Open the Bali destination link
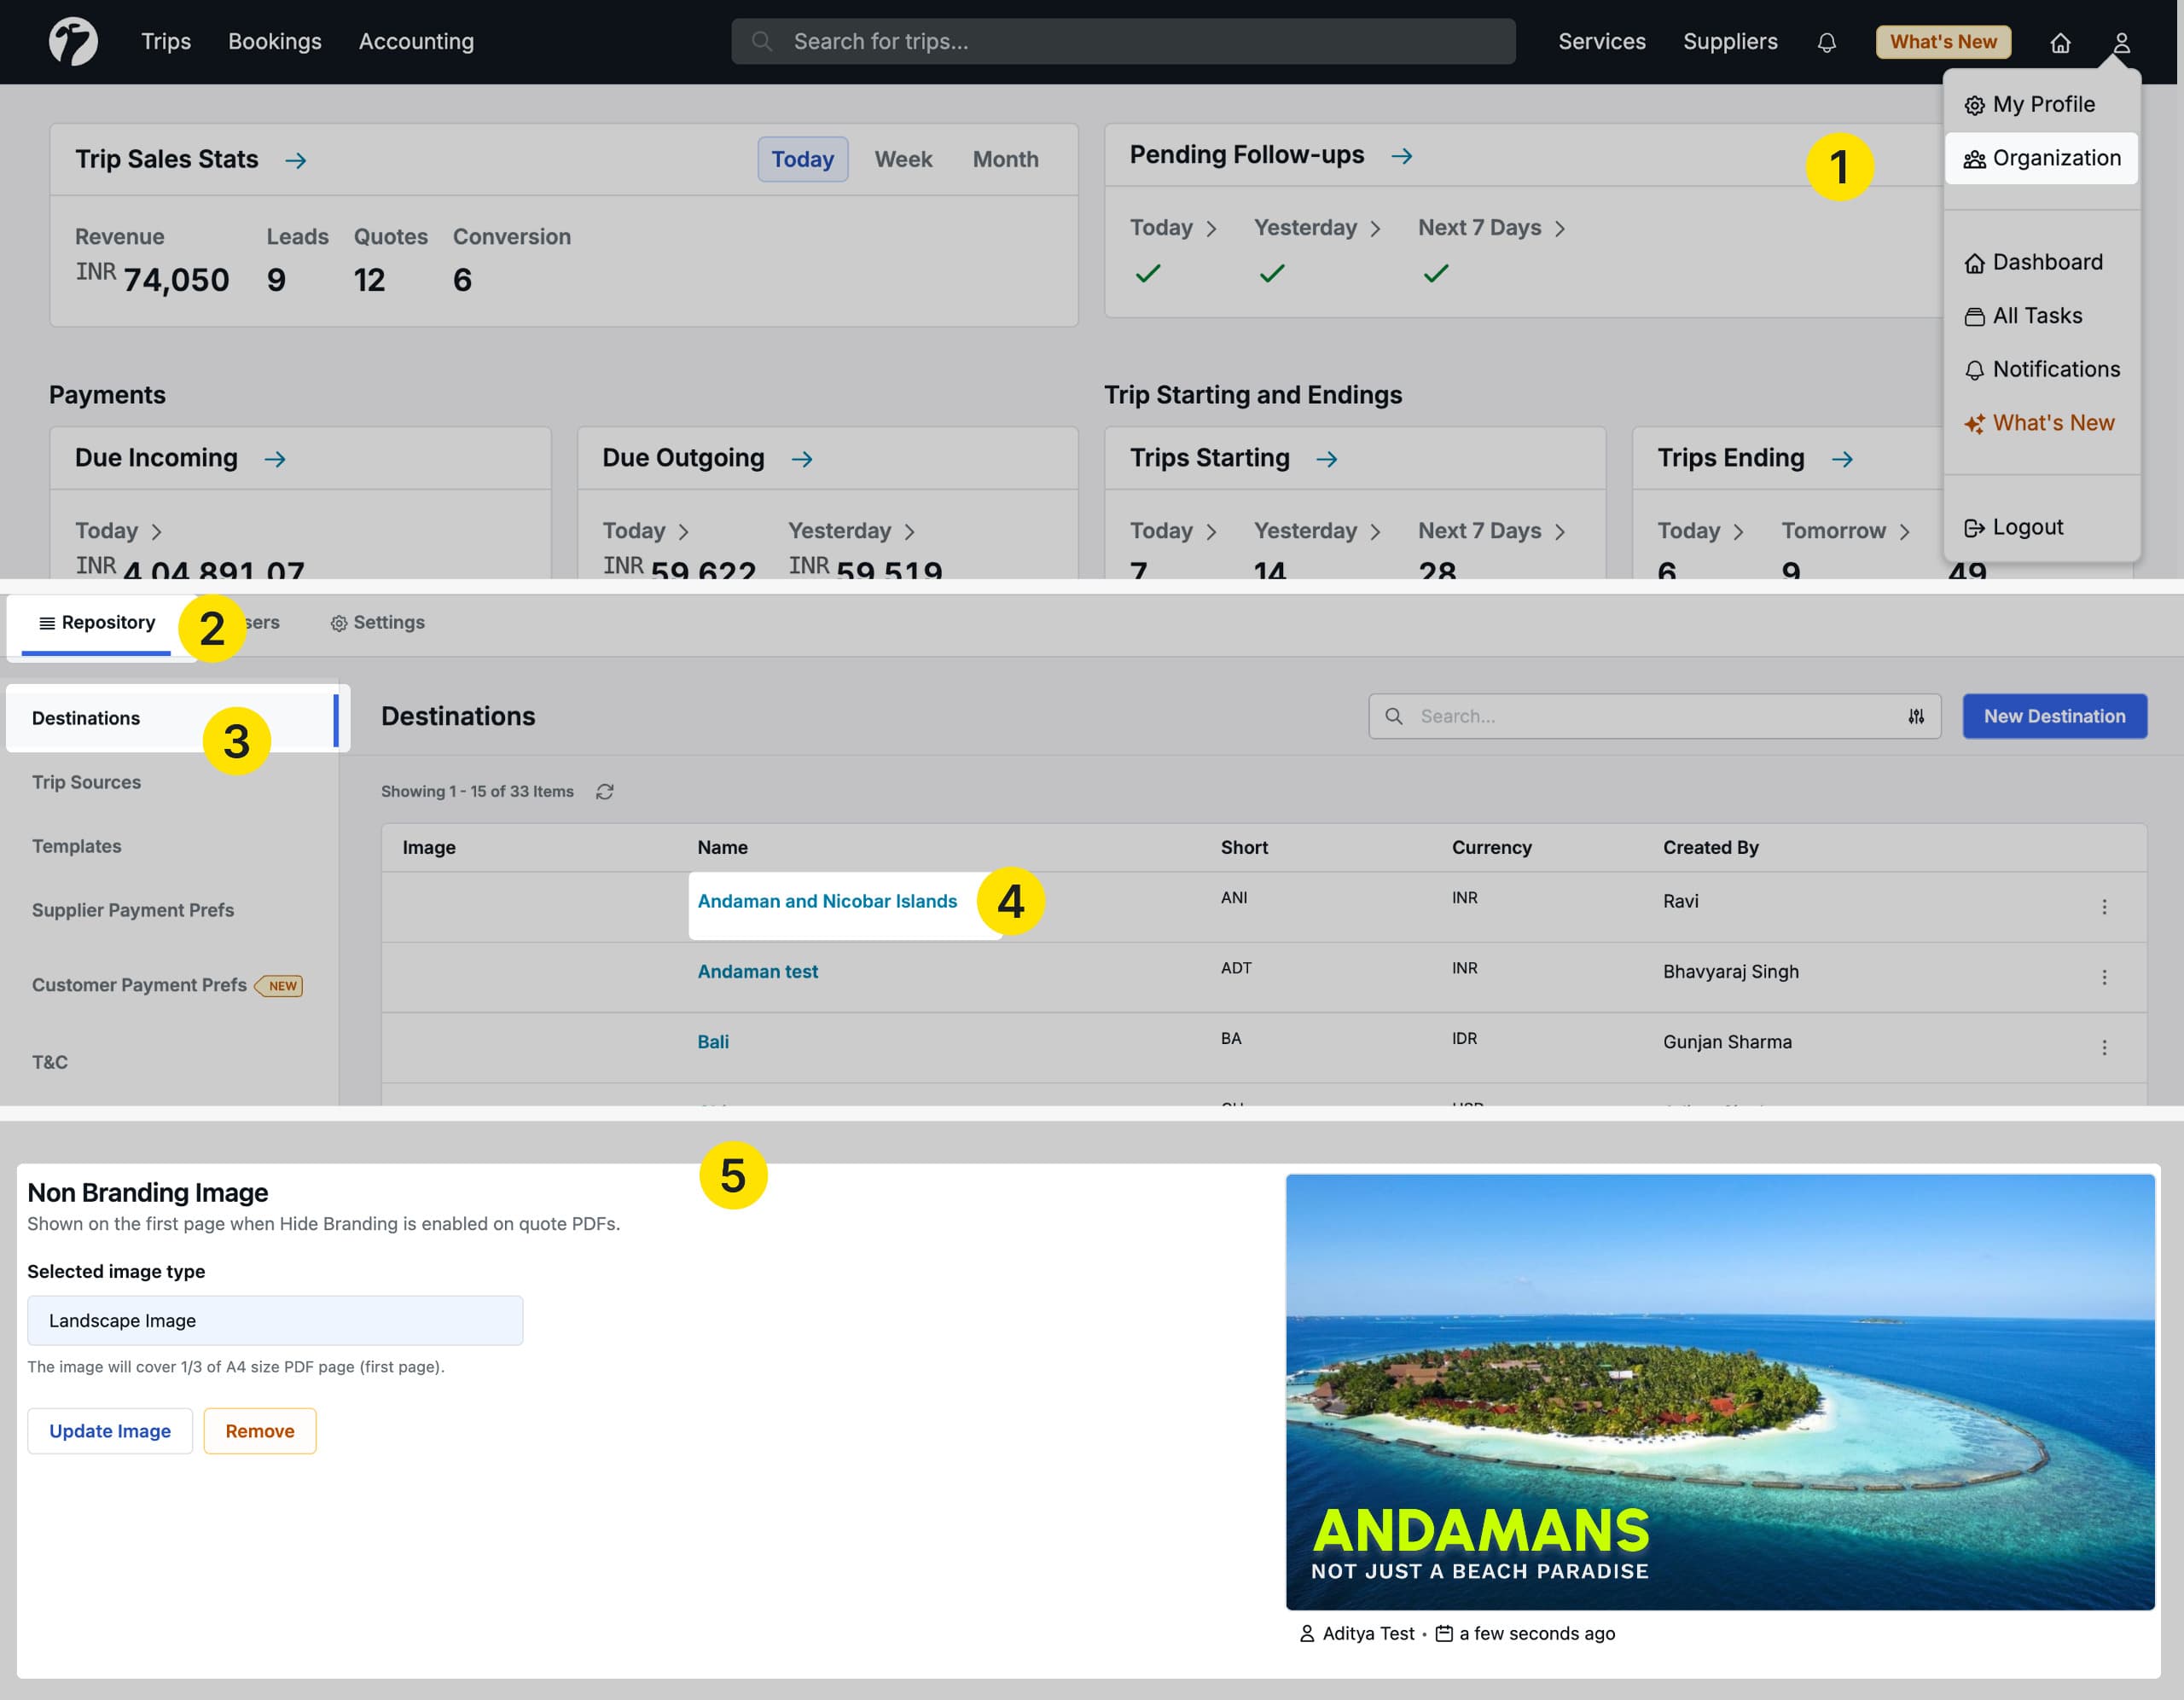 pyautogui.click(x=713, y=1042)
